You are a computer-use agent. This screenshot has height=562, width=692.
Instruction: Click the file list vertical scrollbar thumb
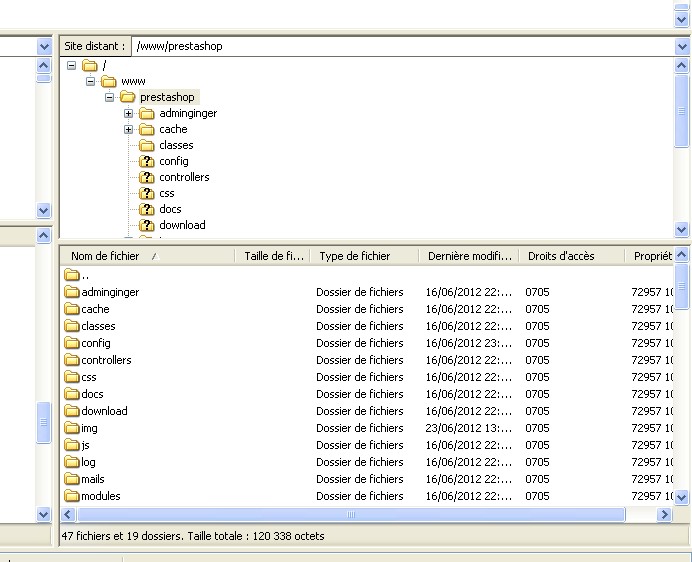pos(682,286)
